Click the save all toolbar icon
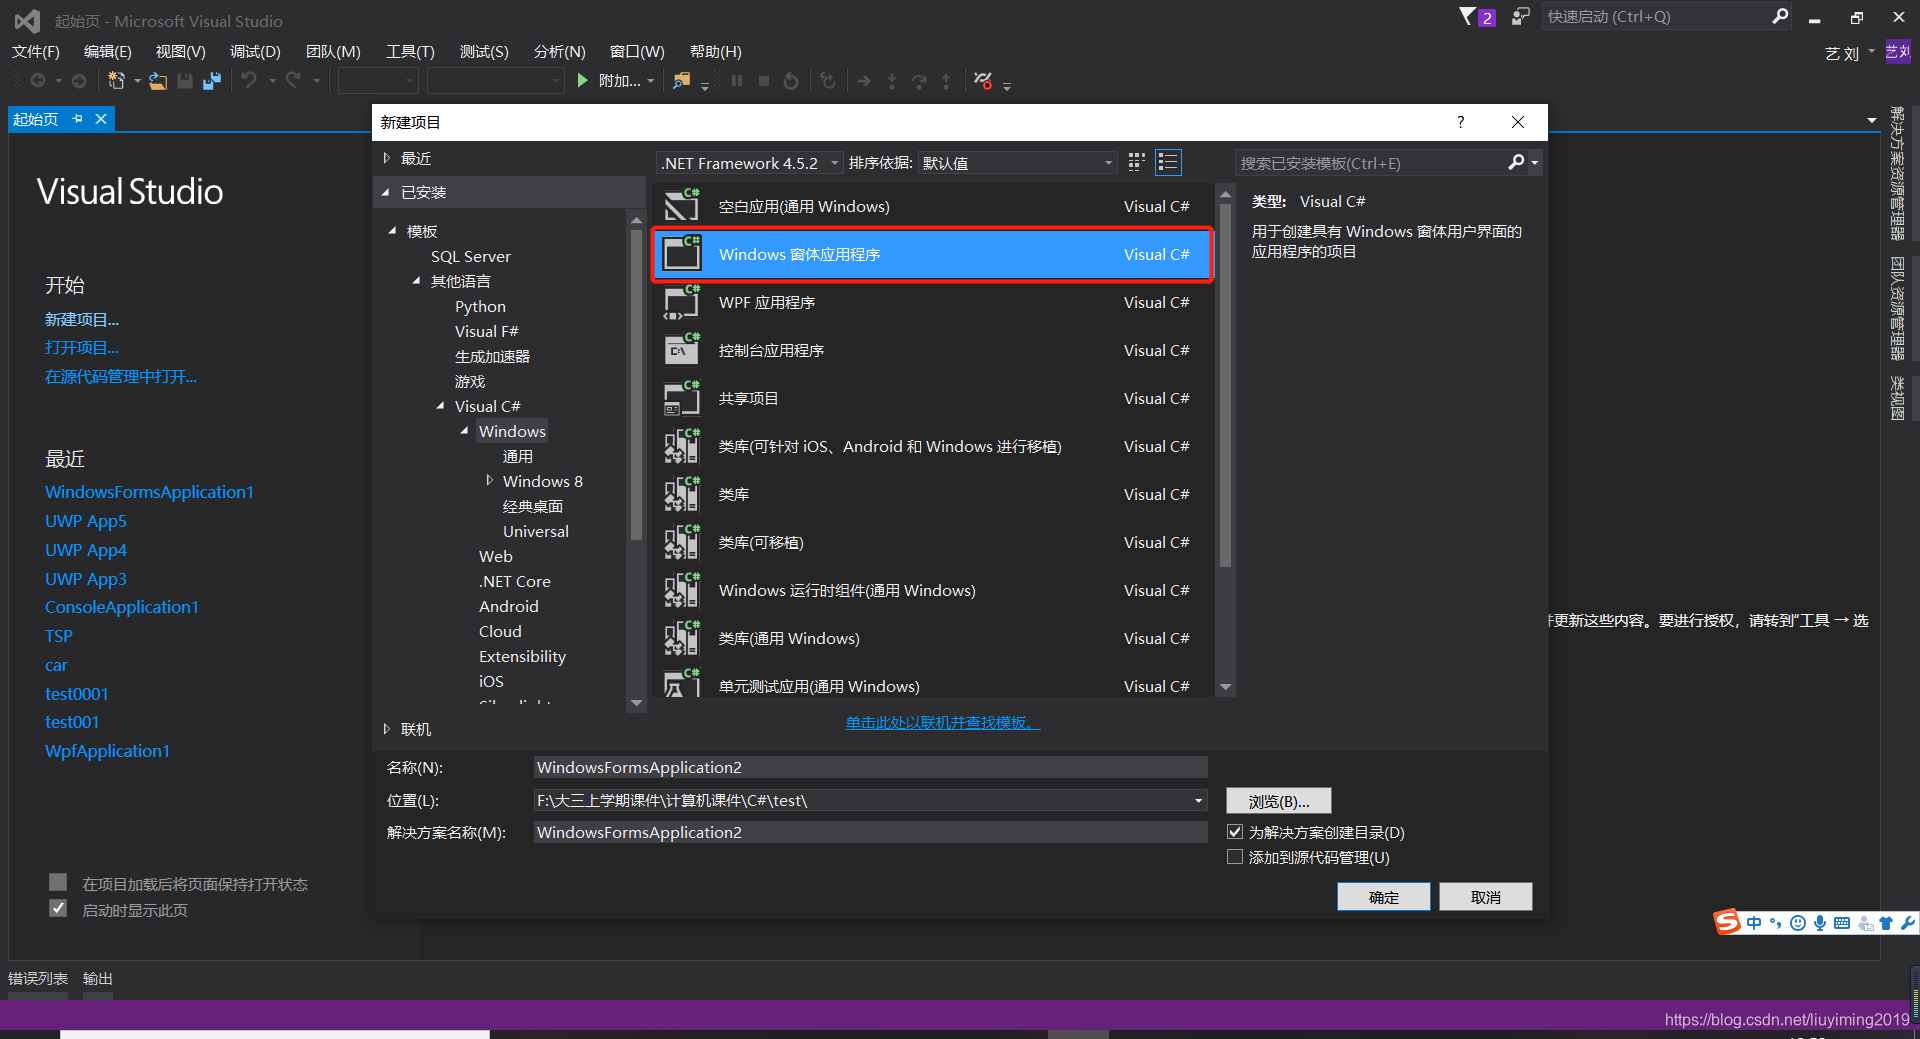Image resolution: width=1920 pixels, height=1039 pixels. (x=211, y=81)
